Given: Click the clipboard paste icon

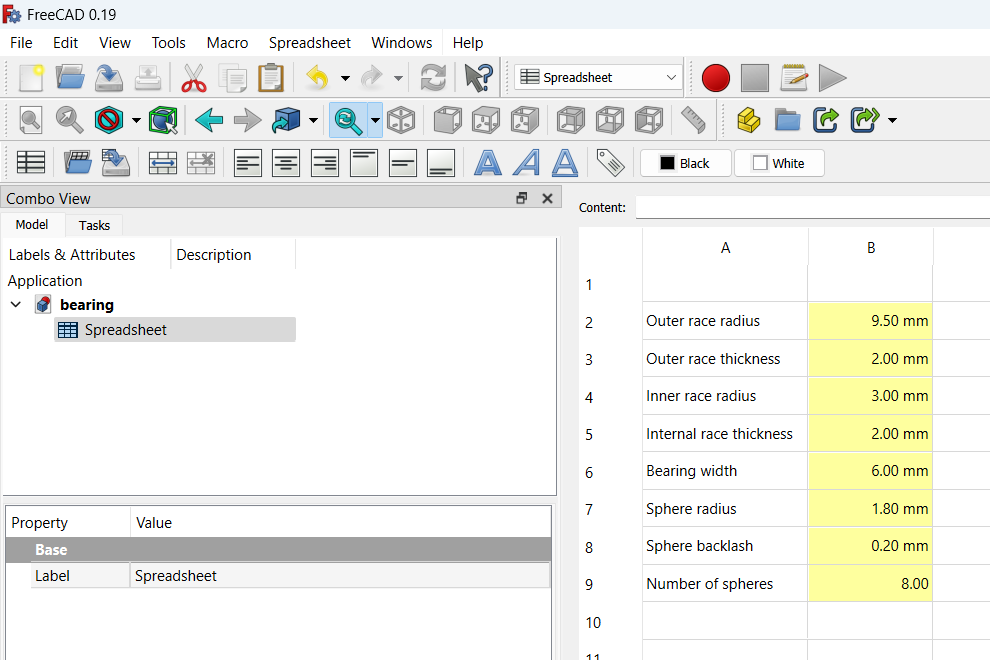Looking at the screenshot, I should 271,78.
